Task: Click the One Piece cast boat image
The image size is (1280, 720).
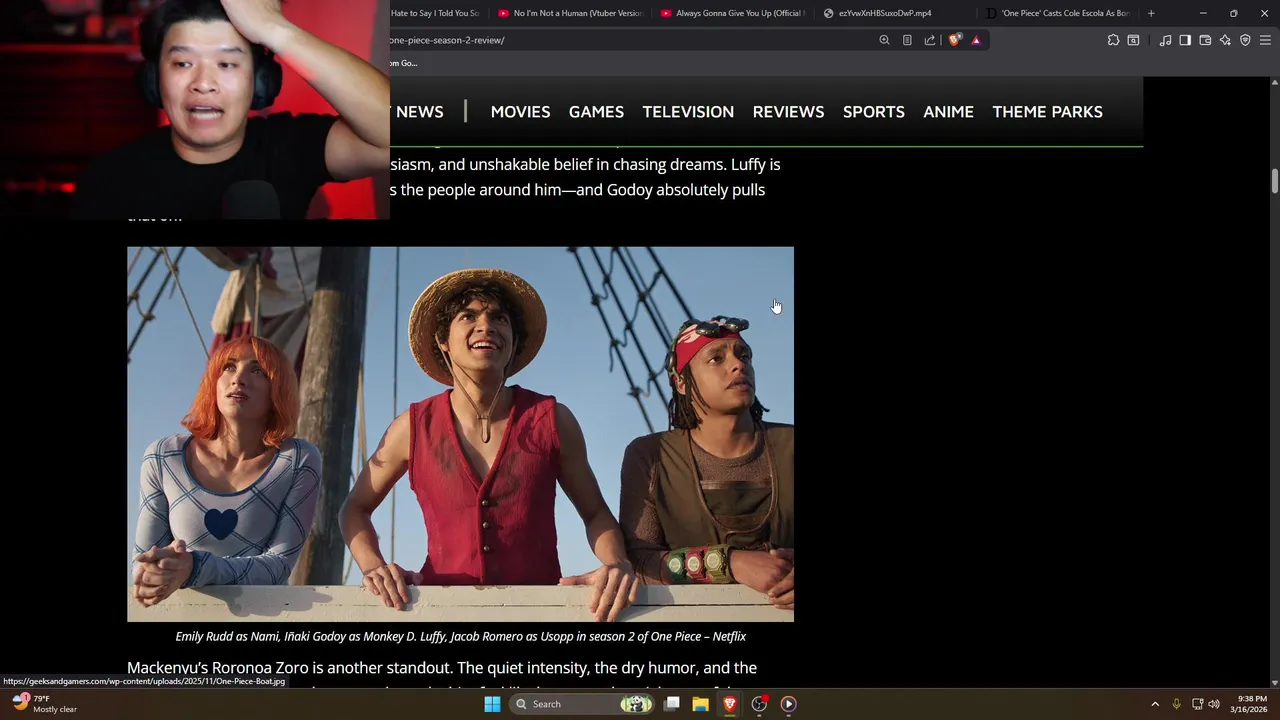Action: coord(460,434)
